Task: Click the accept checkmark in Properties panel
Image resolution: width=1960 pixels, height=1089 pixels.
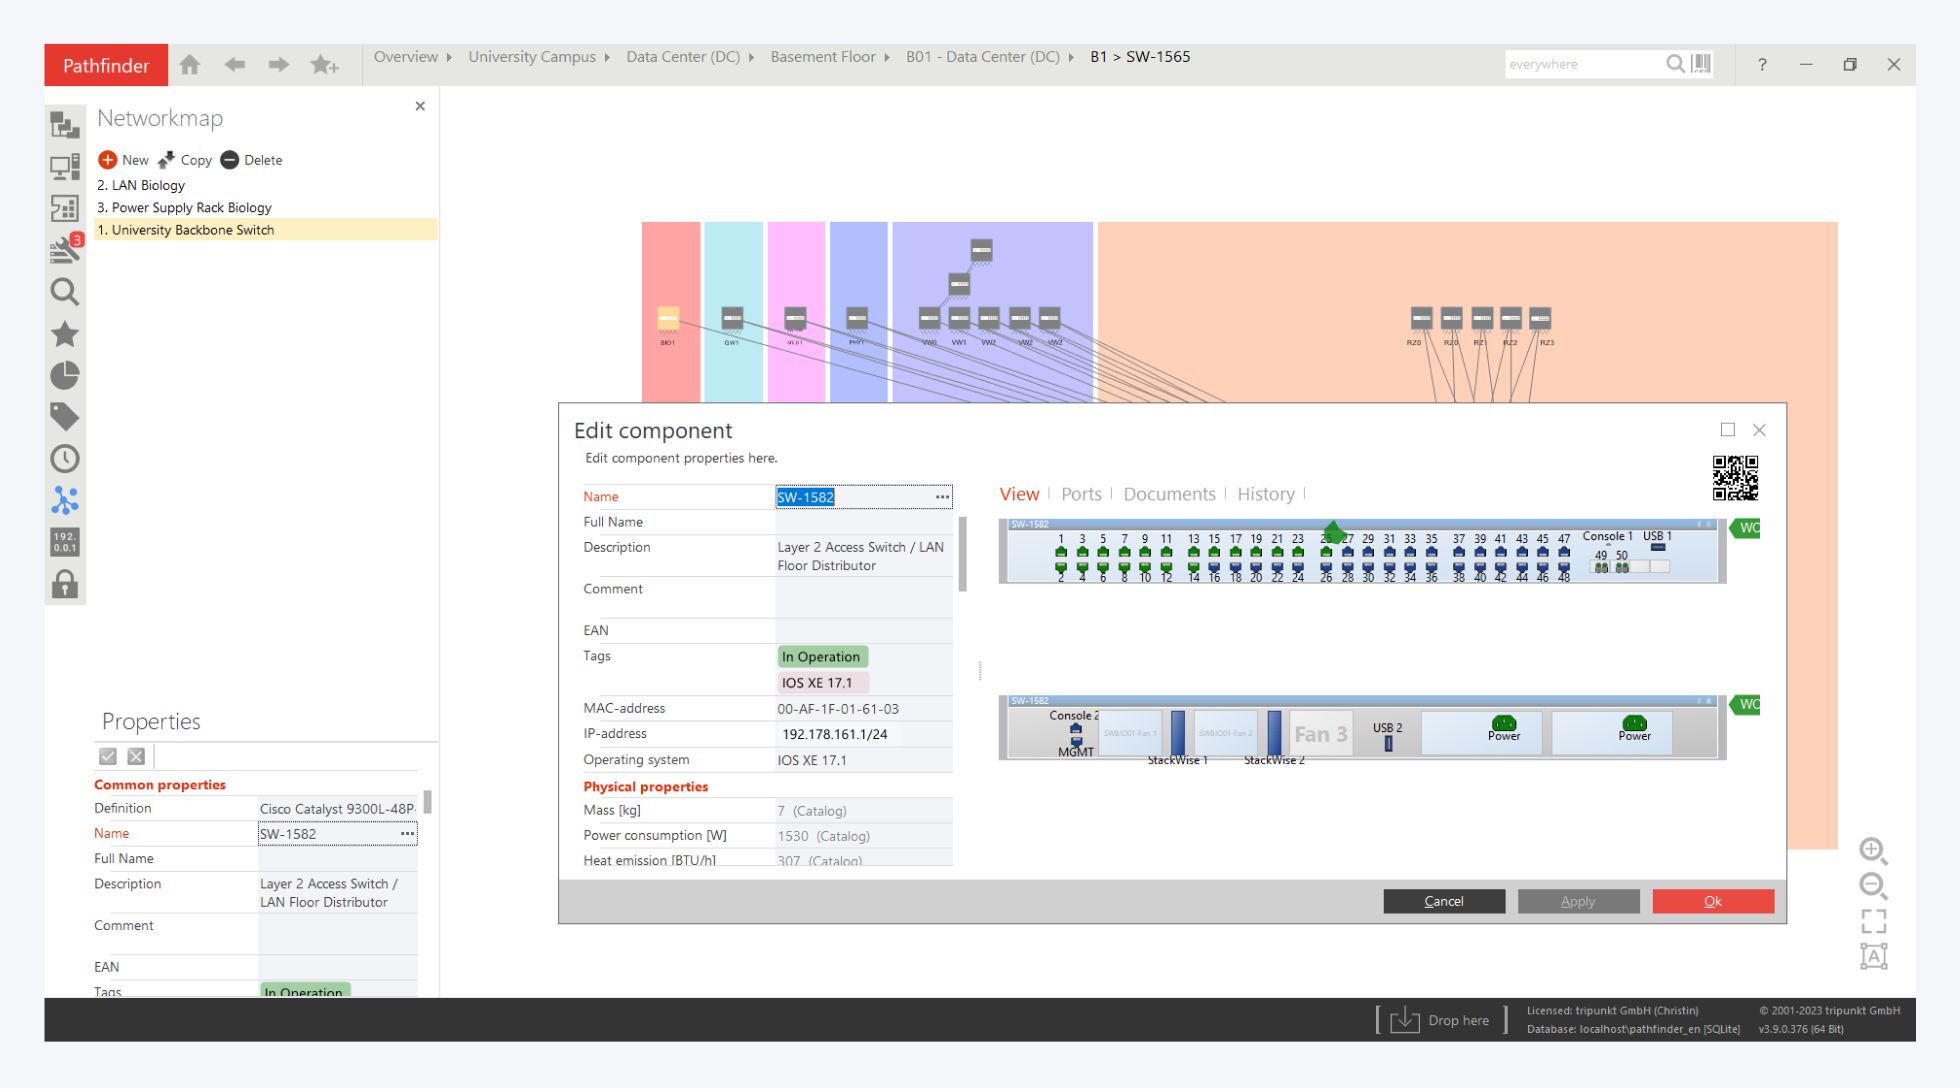Action: tap(108, 757)
